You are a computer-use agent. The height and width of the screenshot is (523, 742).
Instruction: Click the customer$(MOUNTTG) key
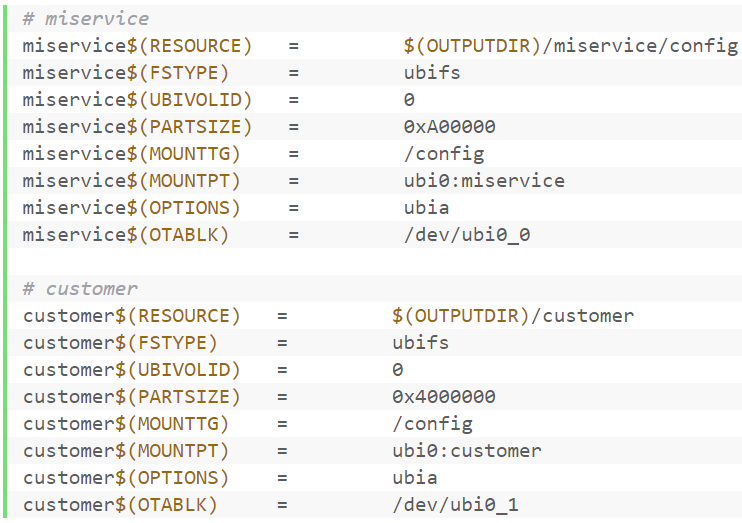[x=126, y=424]
